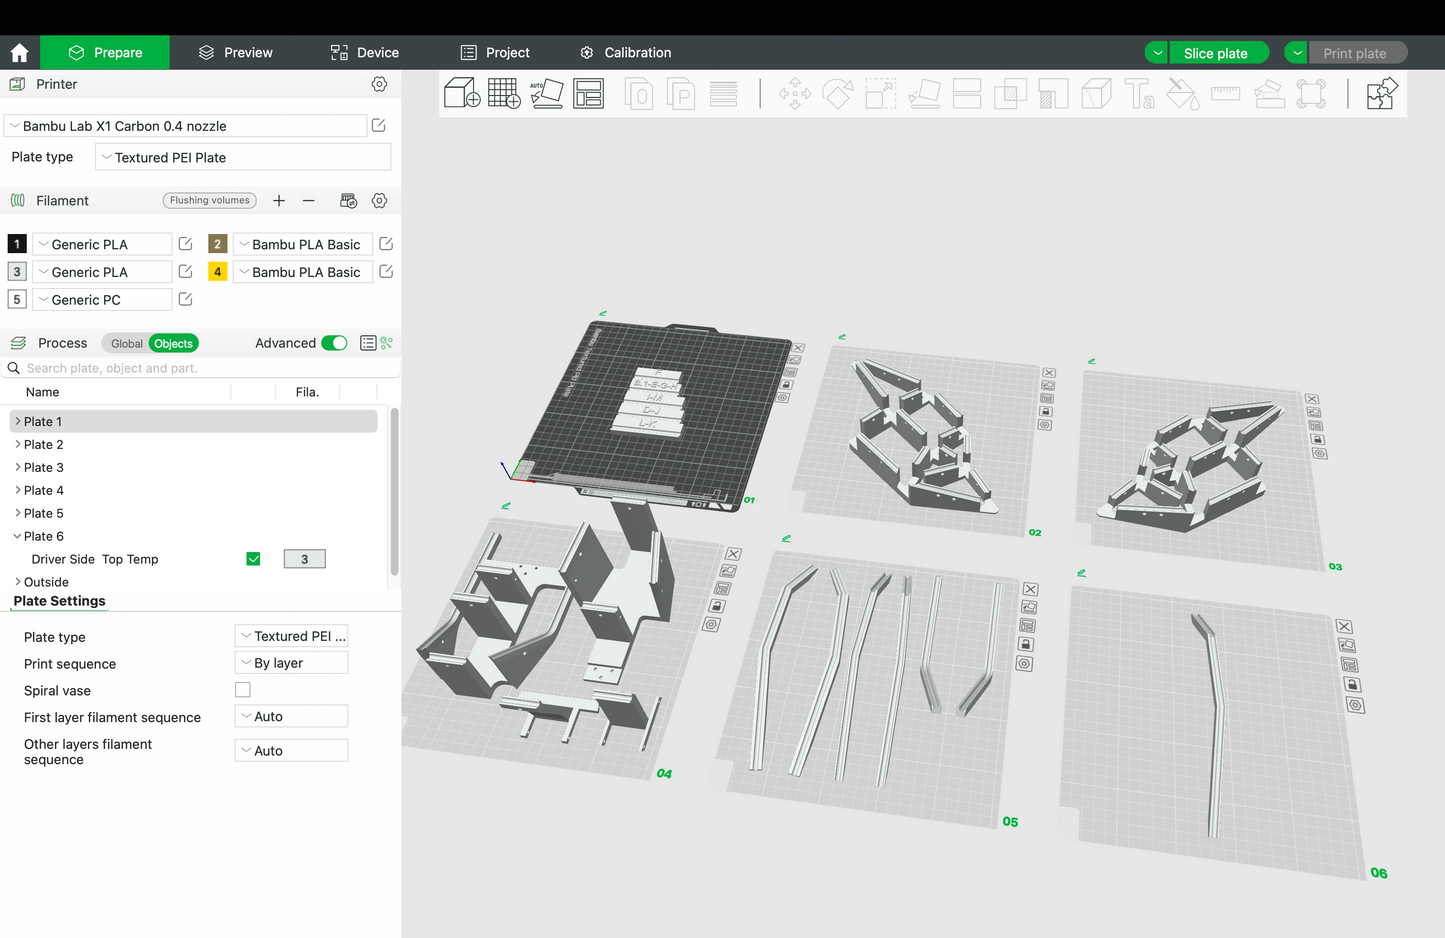Open the Arrange all objects tool
The width and height of the screenshot is (1445, 938).
pos(588,92)
